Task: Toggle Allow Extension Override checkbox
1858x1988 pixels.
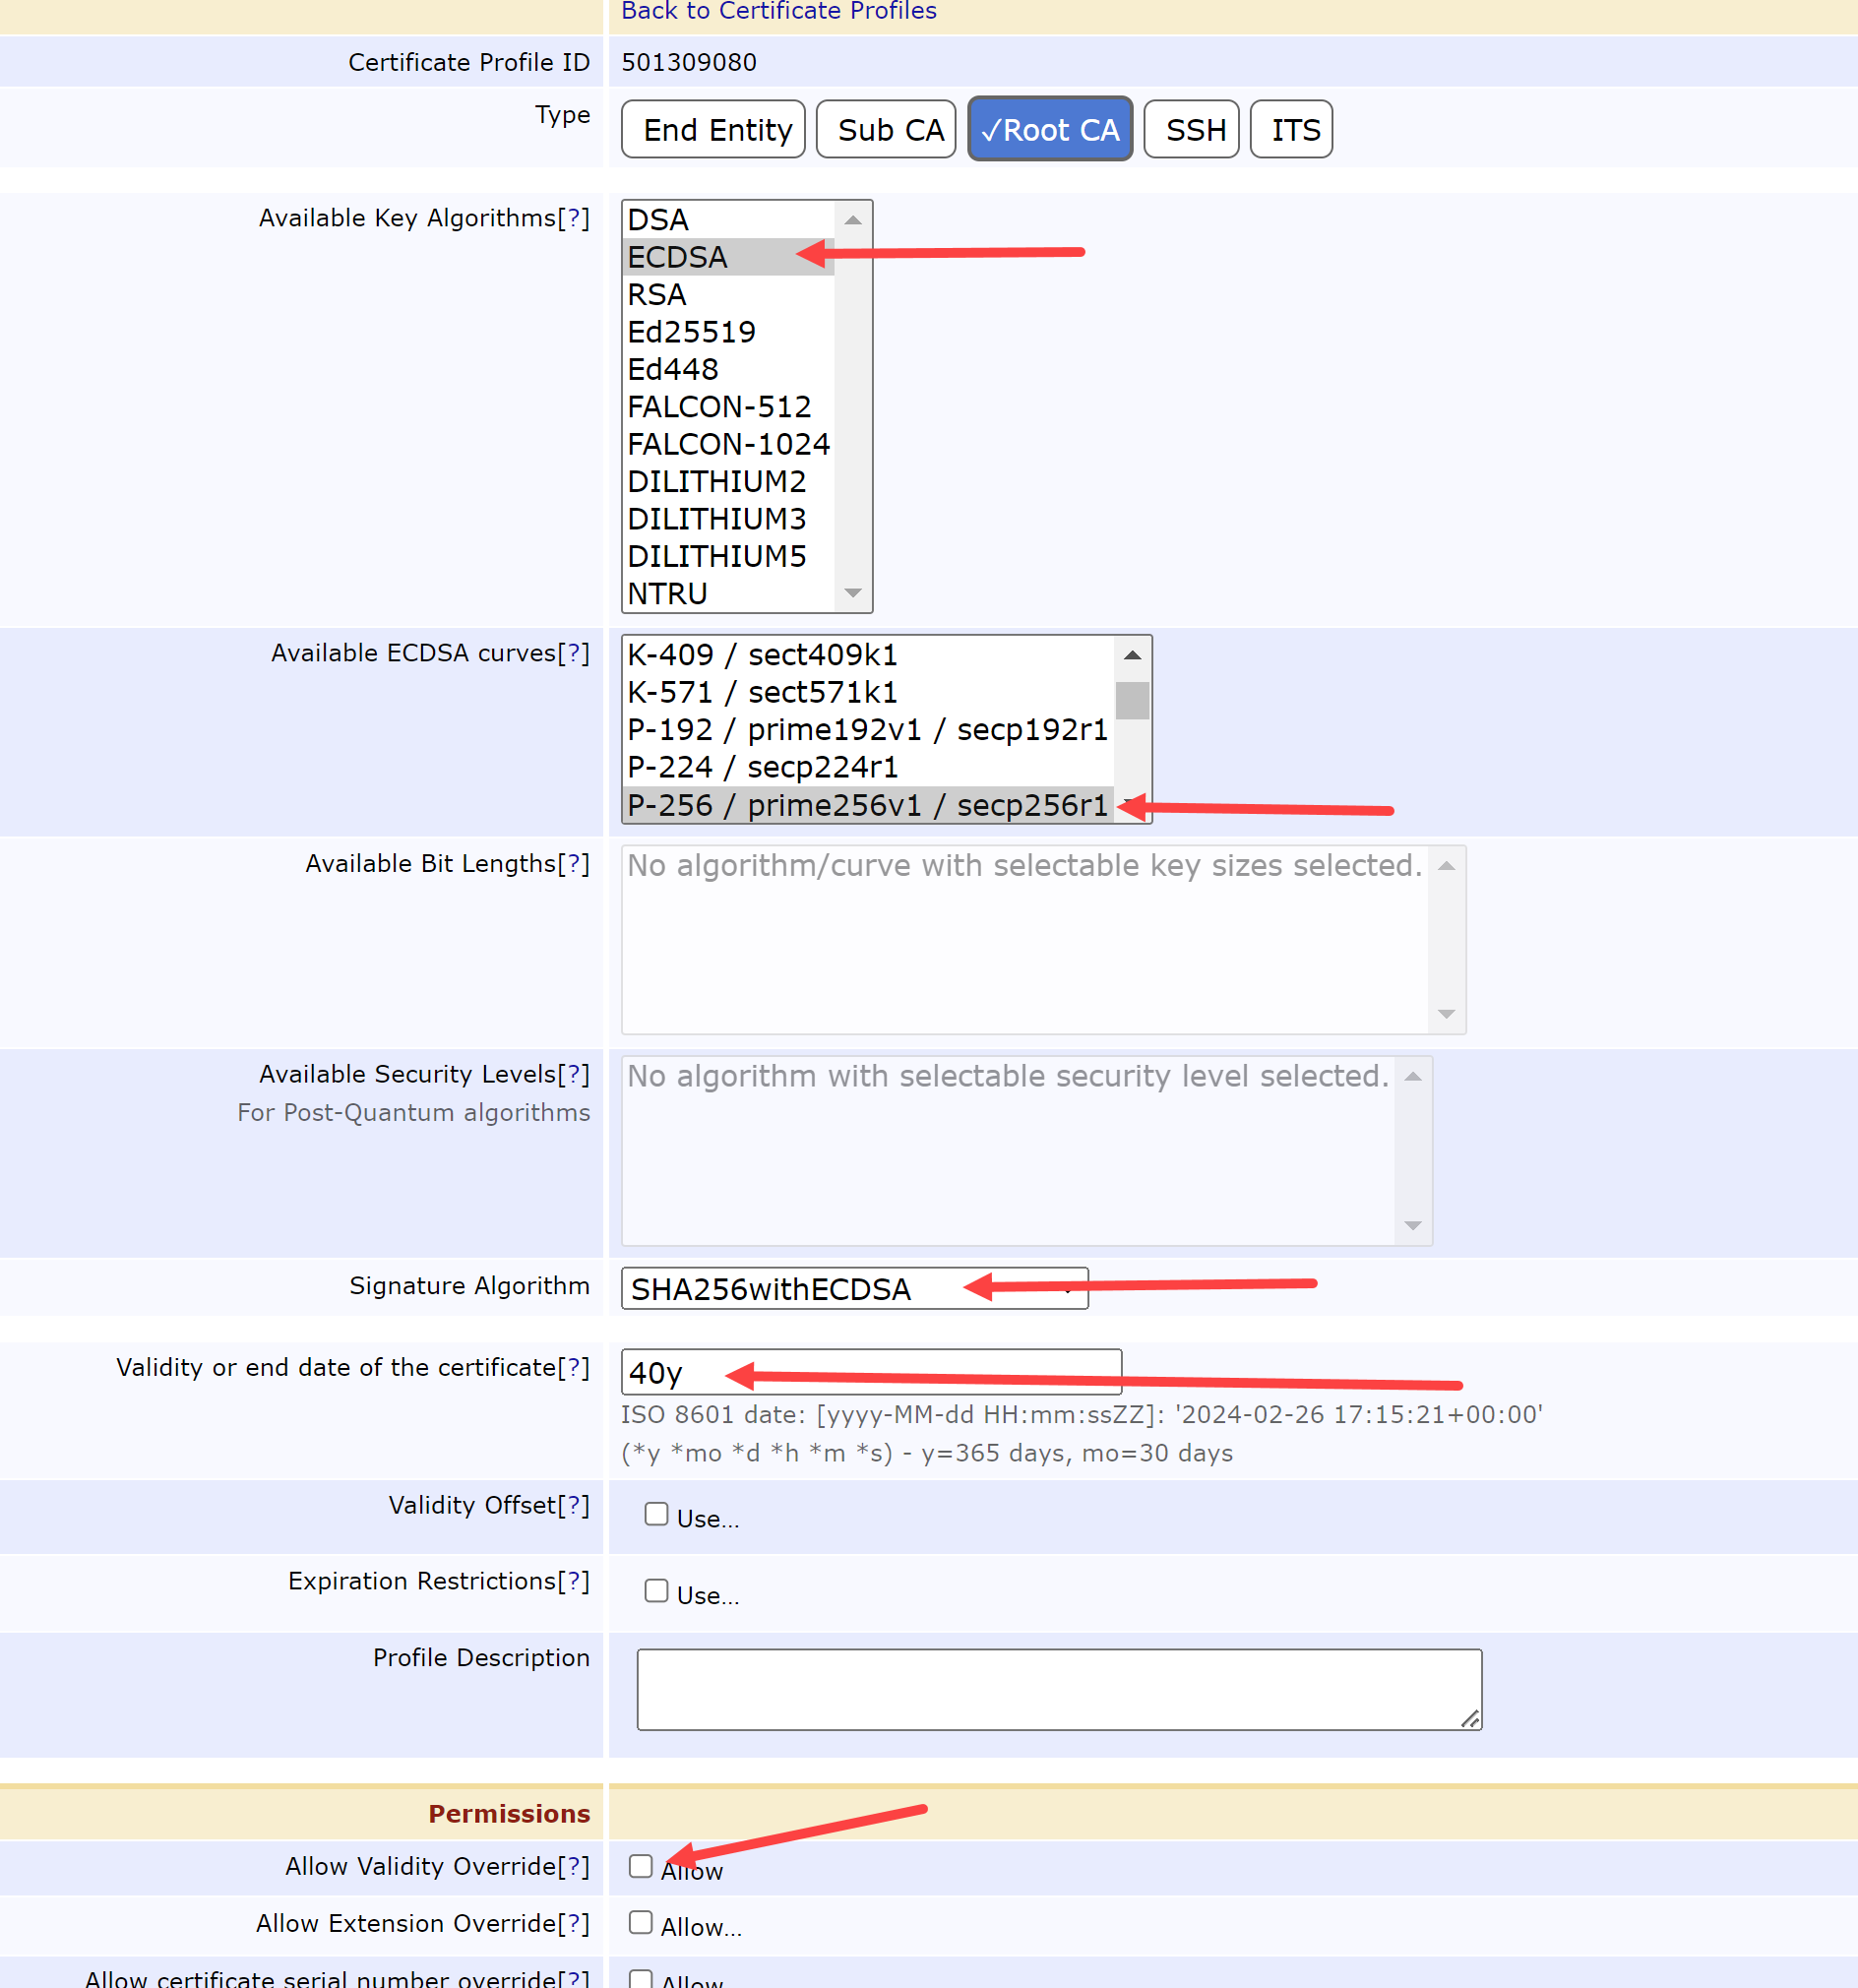Action: point(641,1922)
